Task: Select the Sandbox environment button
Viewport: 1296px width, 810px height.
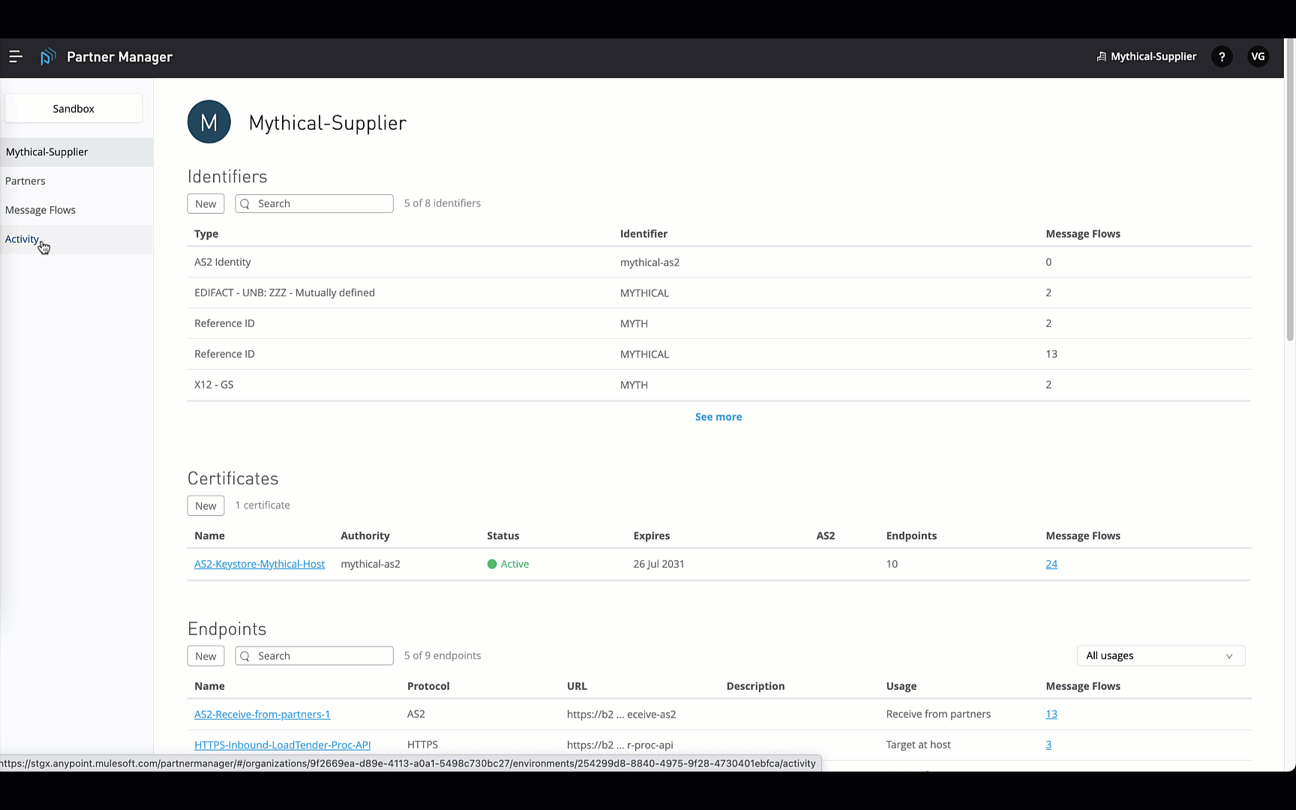Action: [x=74, y=108]
